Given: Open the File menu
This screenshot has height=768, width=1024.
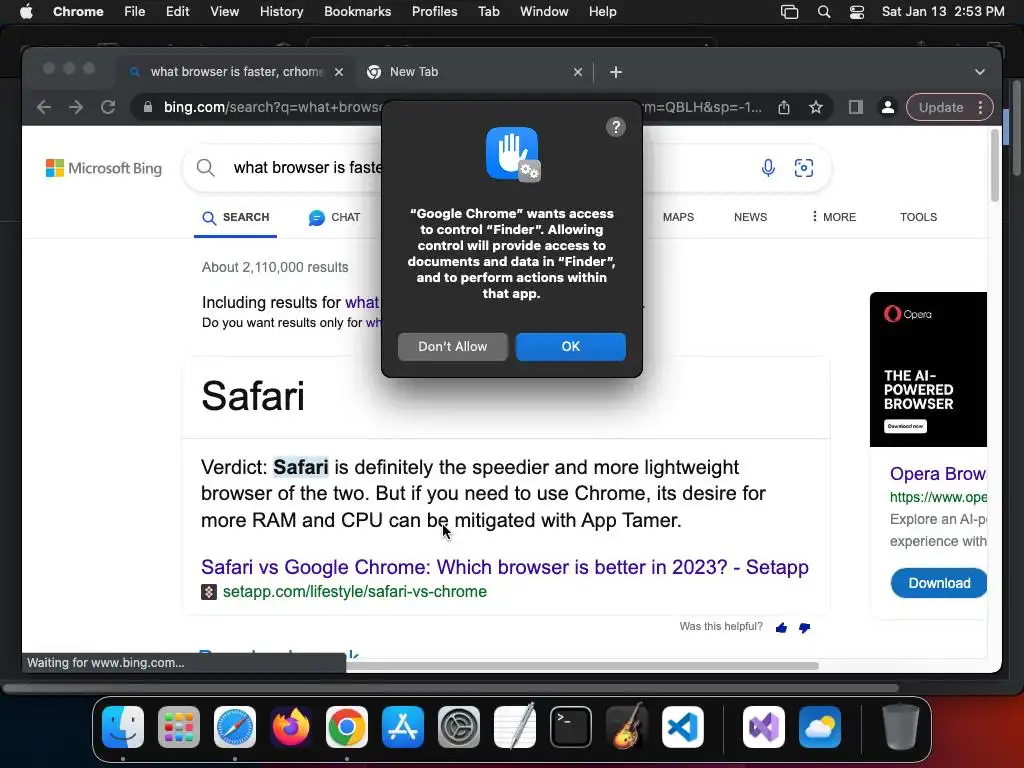Looking at the screenshot, I should click(x=135, y=12).
